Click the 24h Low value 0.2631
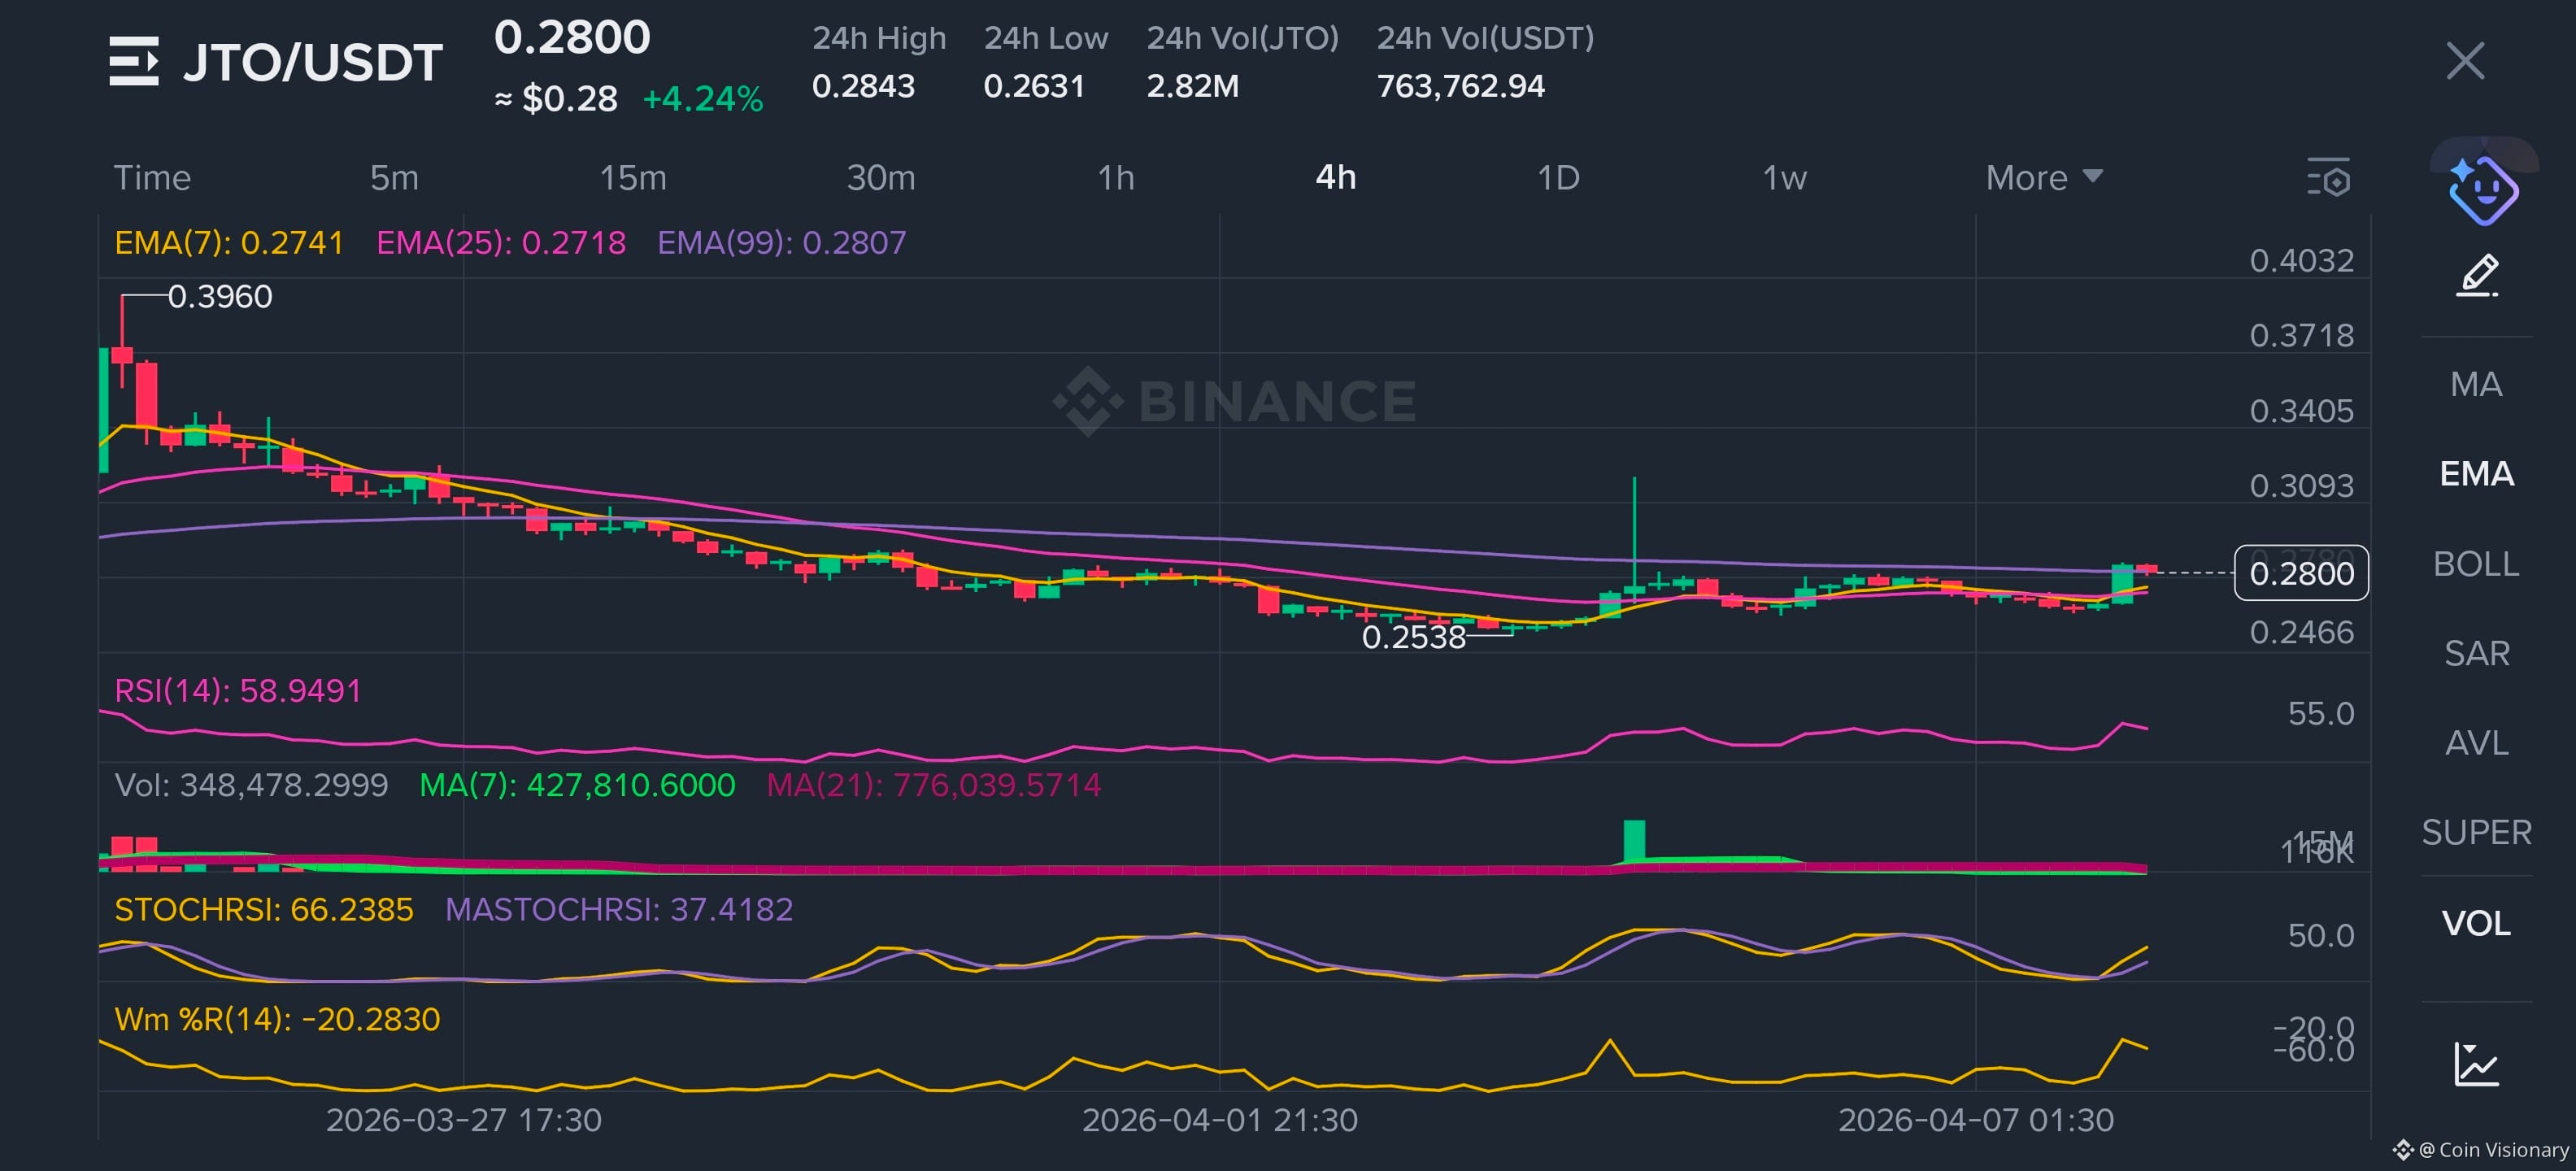 [x=1034, y=86]
